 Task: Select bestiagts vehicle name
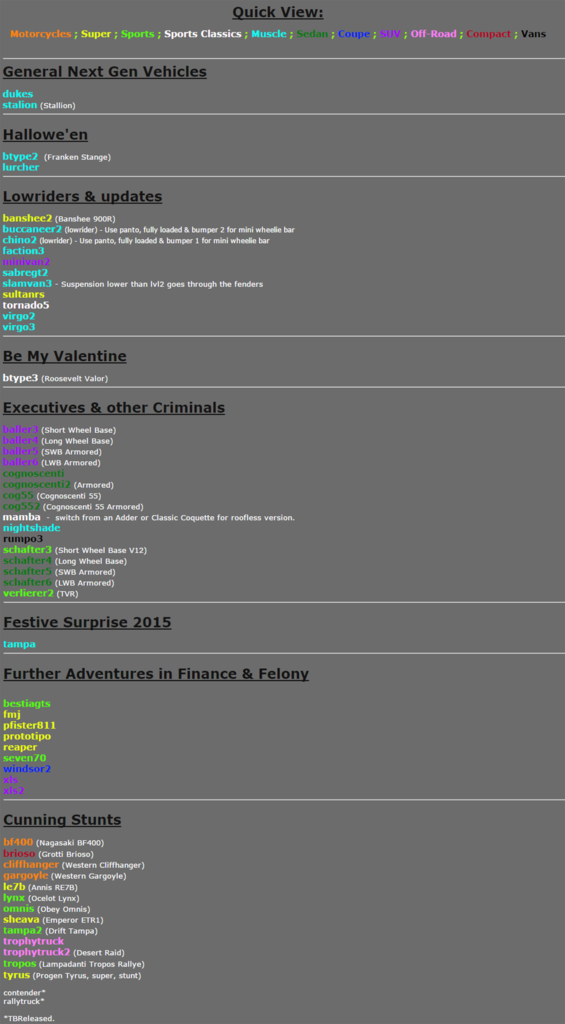click(x=27, y=703)
